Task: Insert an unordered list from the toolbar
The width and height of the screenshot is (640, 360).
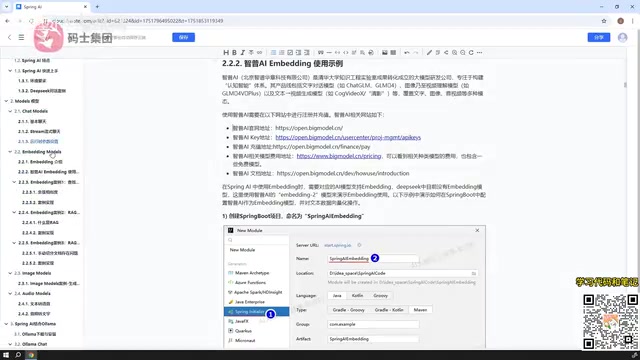Action: 273,52
